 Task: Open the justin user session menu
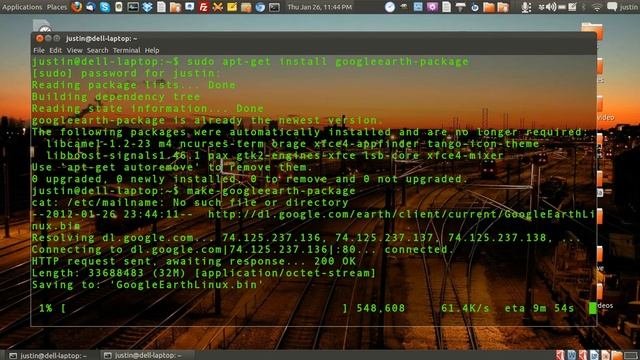pos(629,7)
